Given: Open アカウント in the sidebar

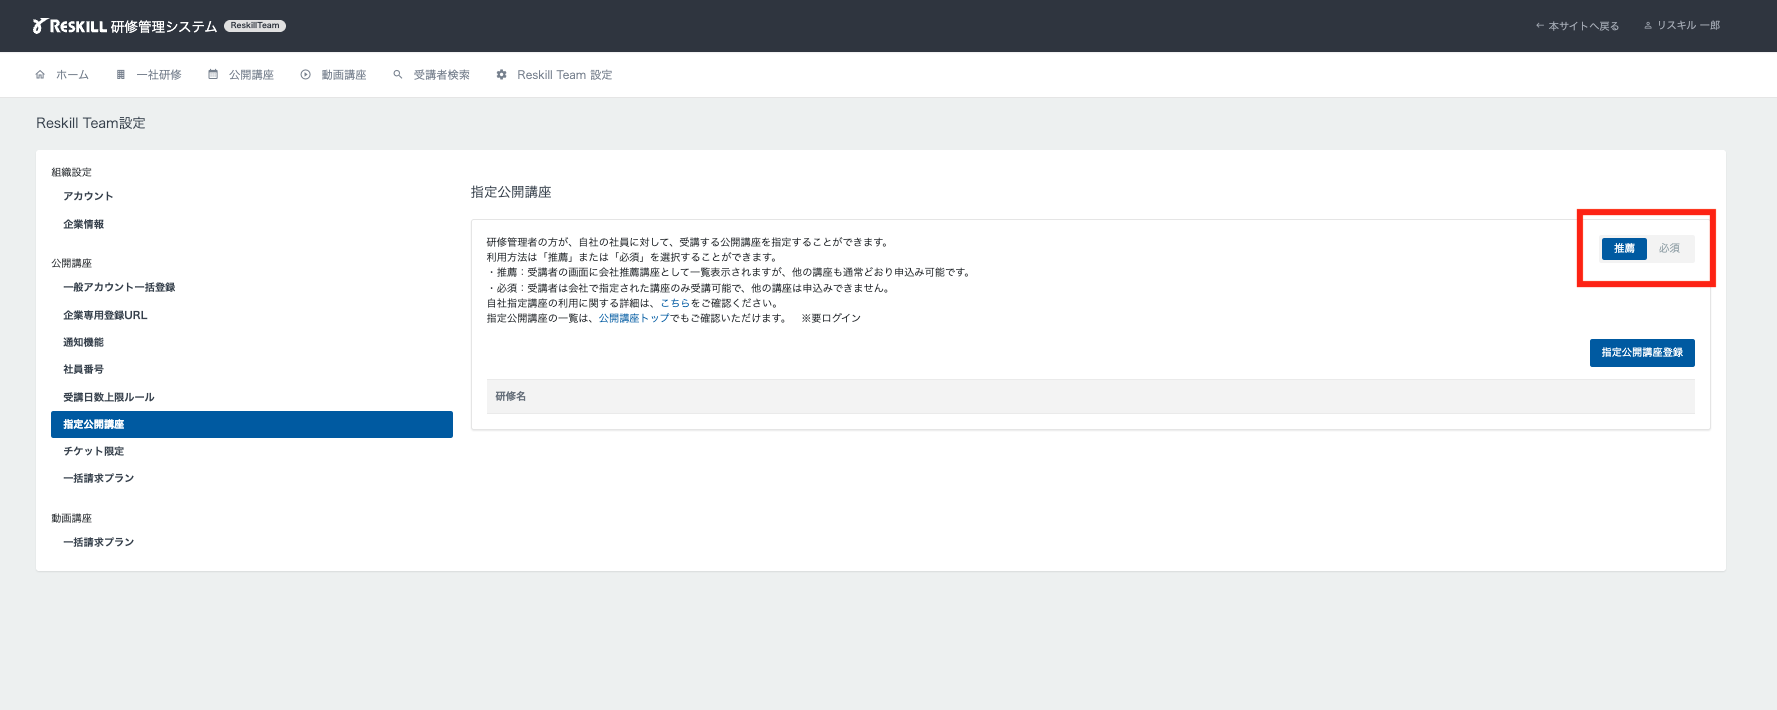Looking at the screenshot, I should click(x=88, y=197).
